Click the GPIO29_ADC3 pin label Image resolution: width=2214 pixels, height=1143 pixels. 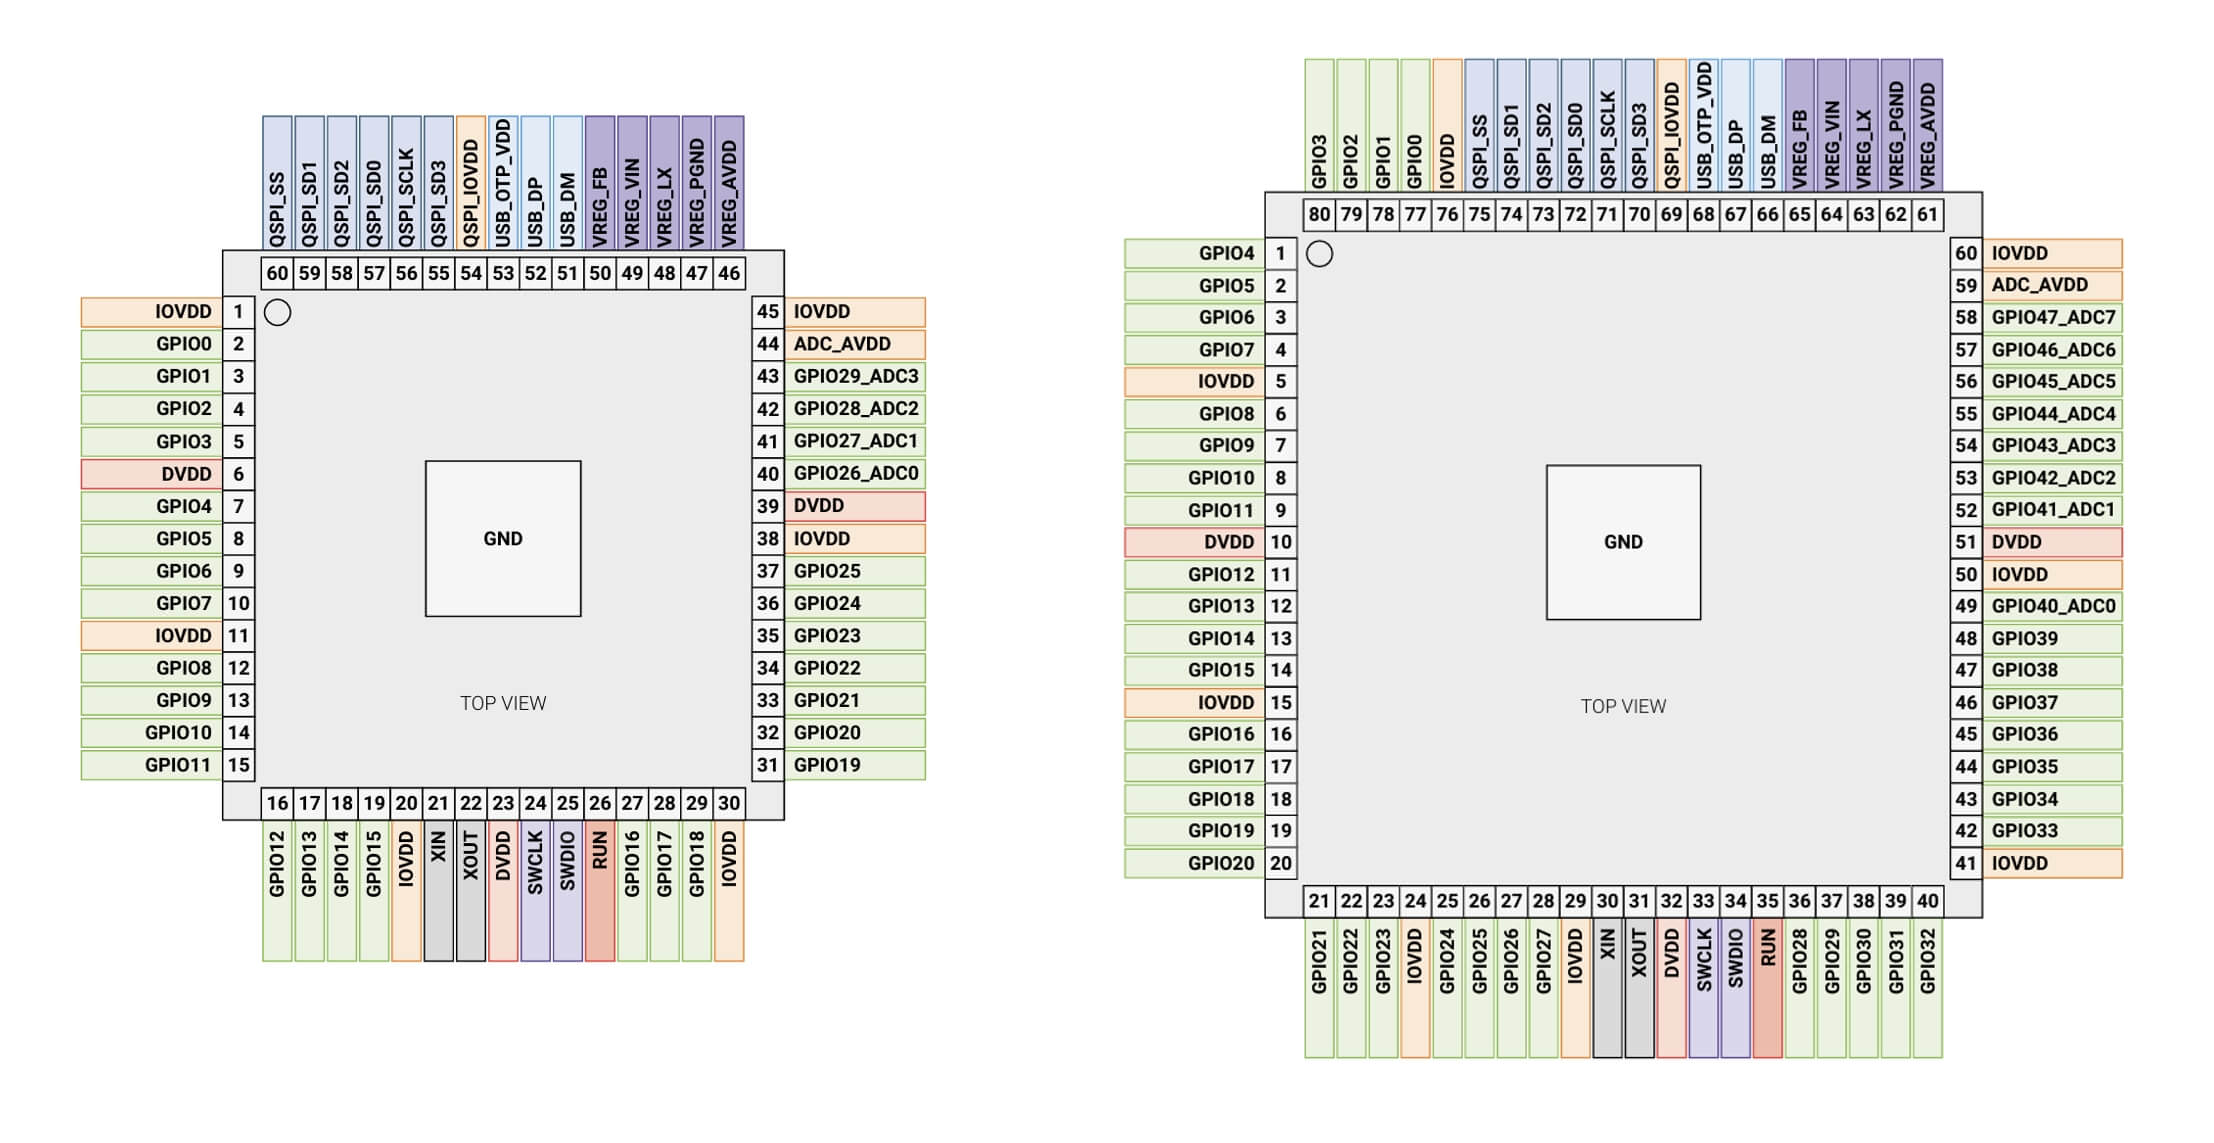pos(855,377)
